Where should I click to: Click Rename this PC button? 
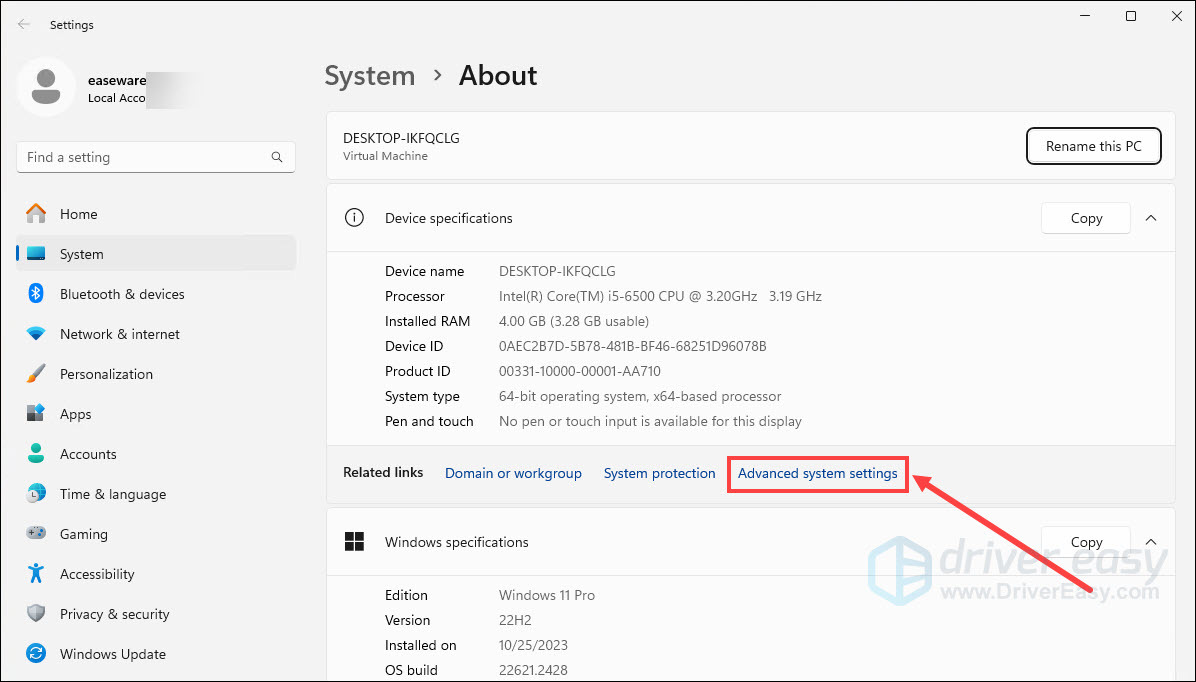pos(1093,146)
